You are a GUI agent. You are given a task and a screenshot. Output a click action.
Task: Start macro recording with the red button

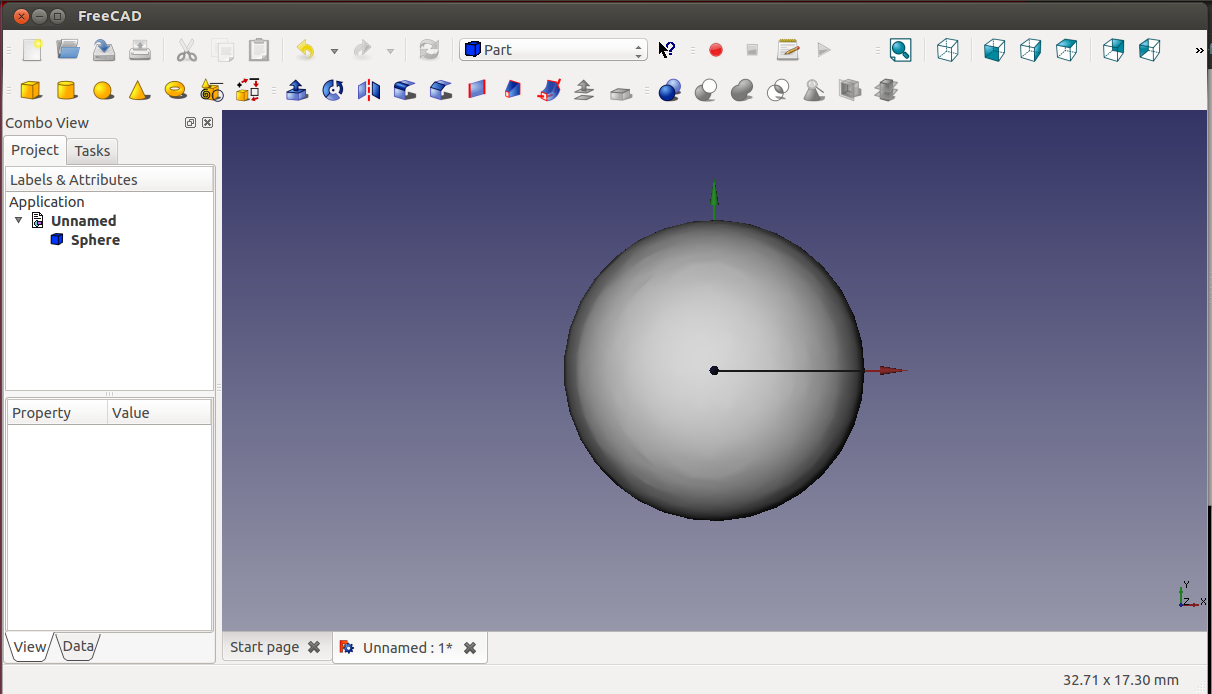coord(716,50)
